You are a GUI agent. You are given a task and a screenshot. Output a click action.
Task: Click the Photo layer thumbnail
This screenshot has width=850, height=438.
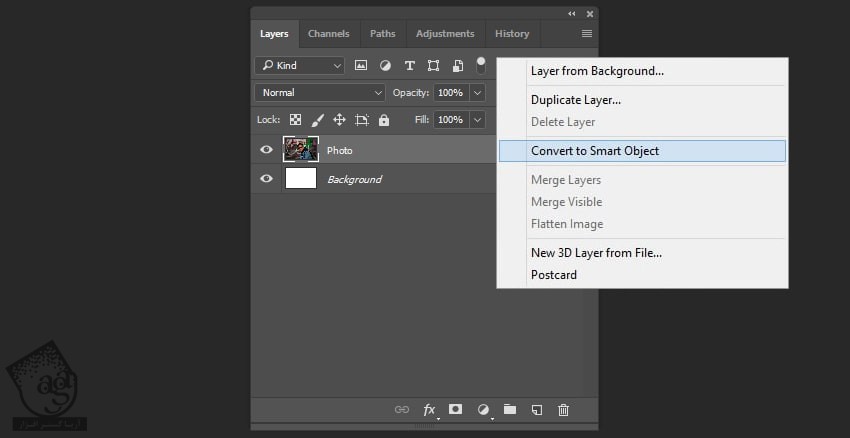(301, 150)
